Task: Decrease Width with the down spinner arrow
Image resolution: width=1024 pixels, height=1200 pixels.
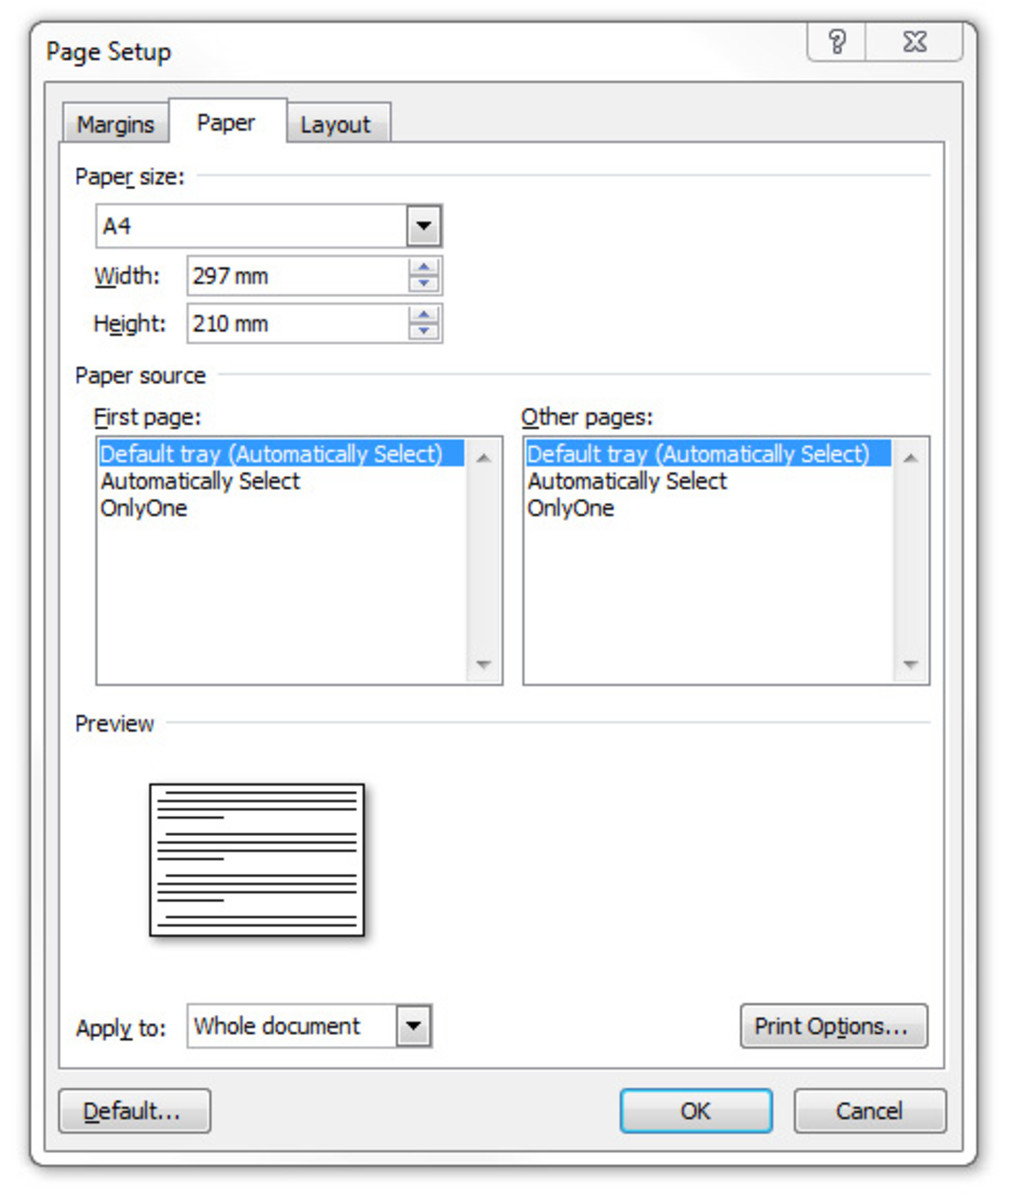Action: point(424,284)
